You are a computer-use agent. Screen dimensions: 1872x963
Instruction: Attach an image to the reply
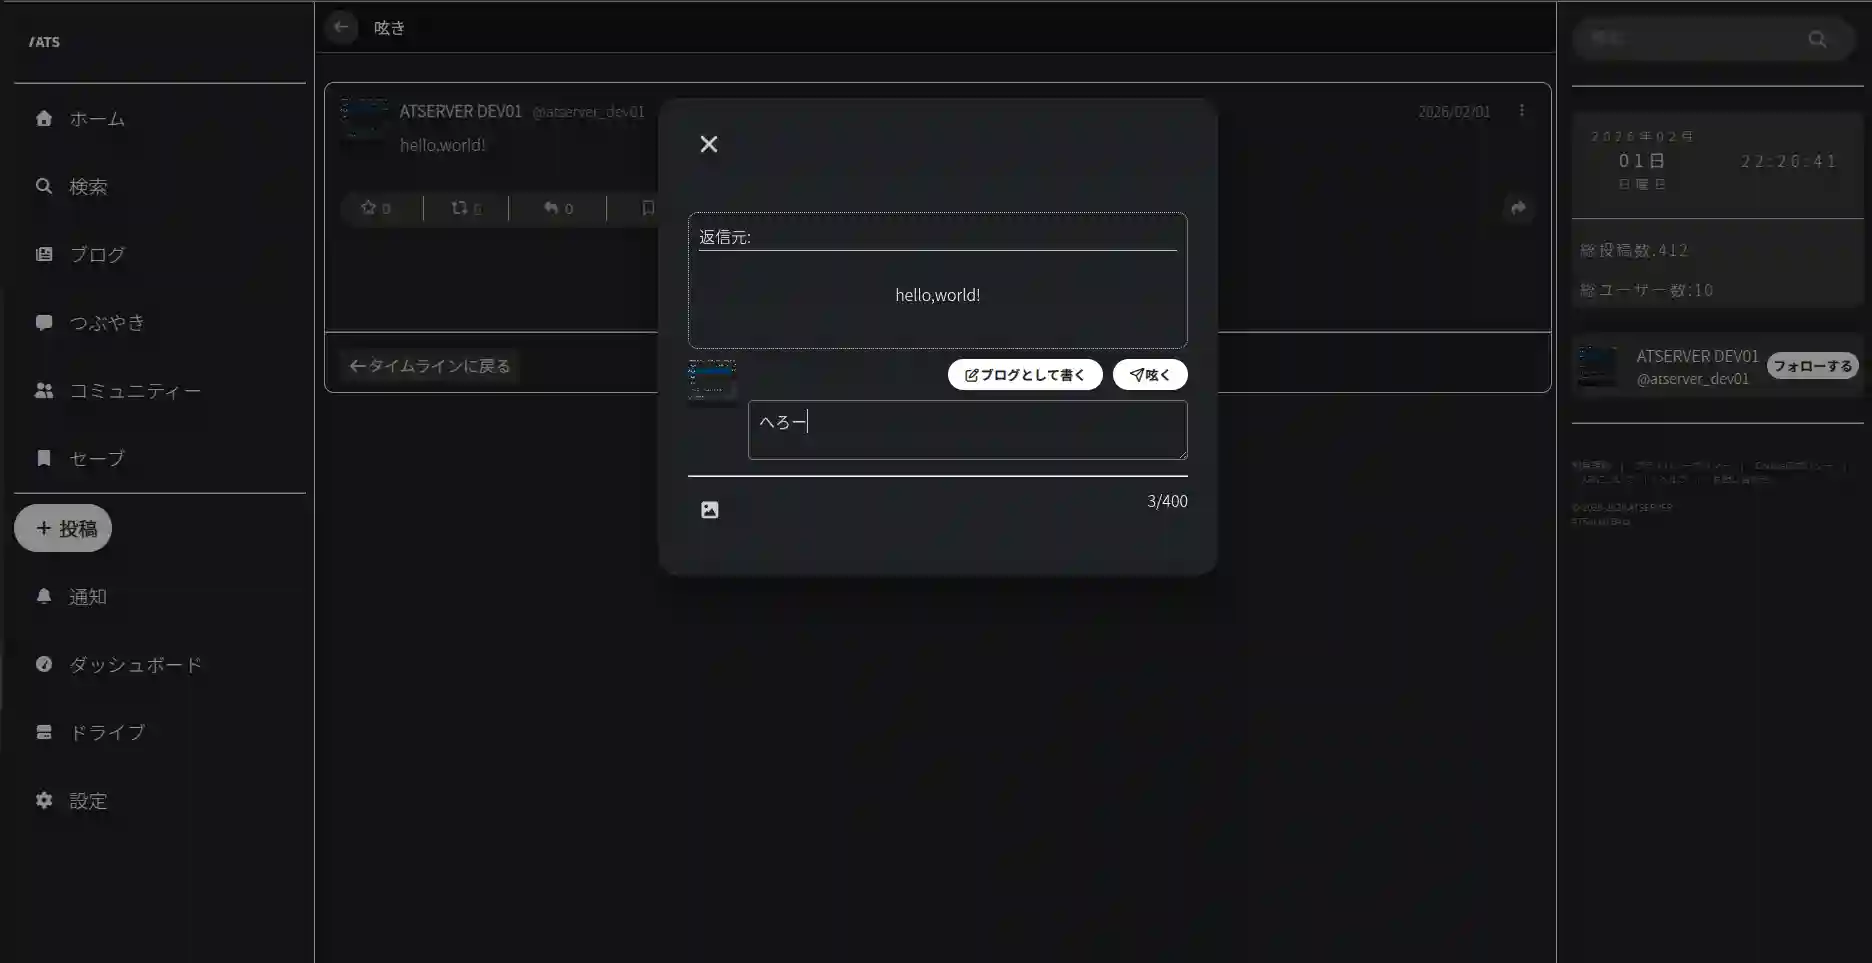tap(710, 509)
